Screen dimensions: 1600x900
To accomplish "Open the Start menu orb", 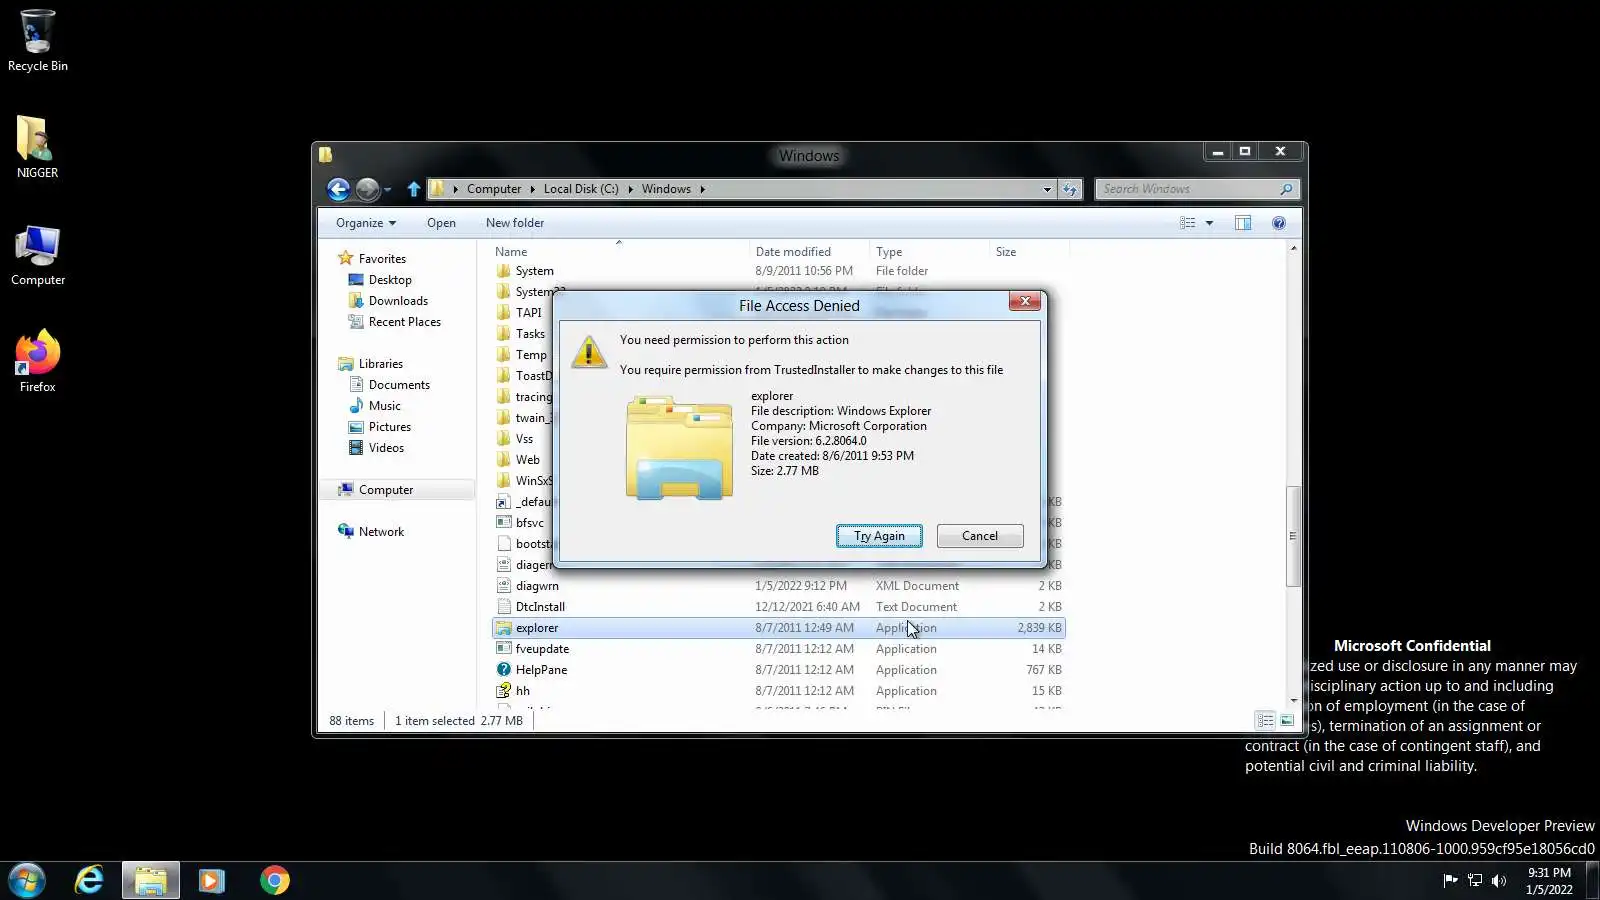I will click(27, 880).
